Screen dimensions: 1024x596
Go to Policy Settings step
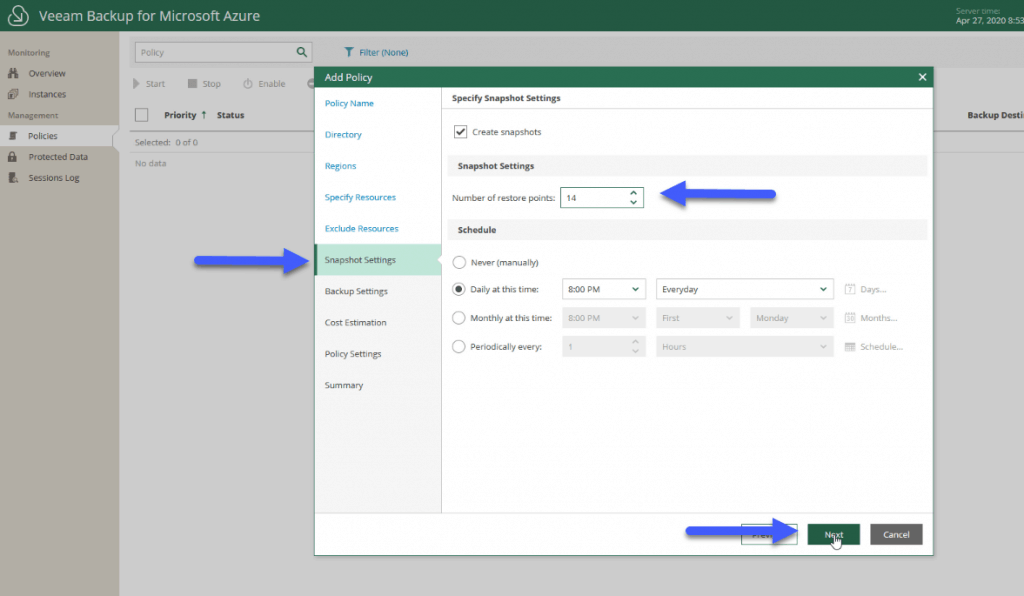coord(353,354)
